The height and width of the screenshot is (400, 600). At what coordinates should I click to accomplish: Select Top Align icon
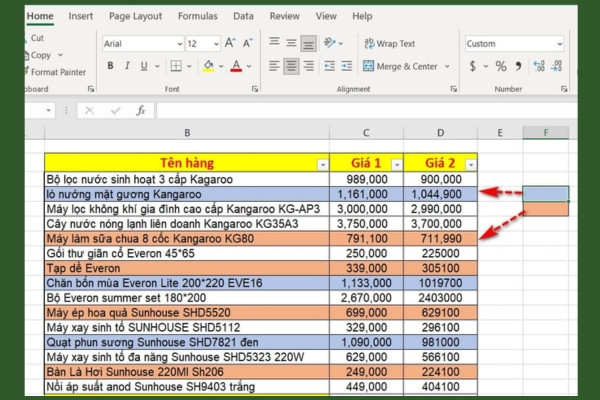point(274,42)
